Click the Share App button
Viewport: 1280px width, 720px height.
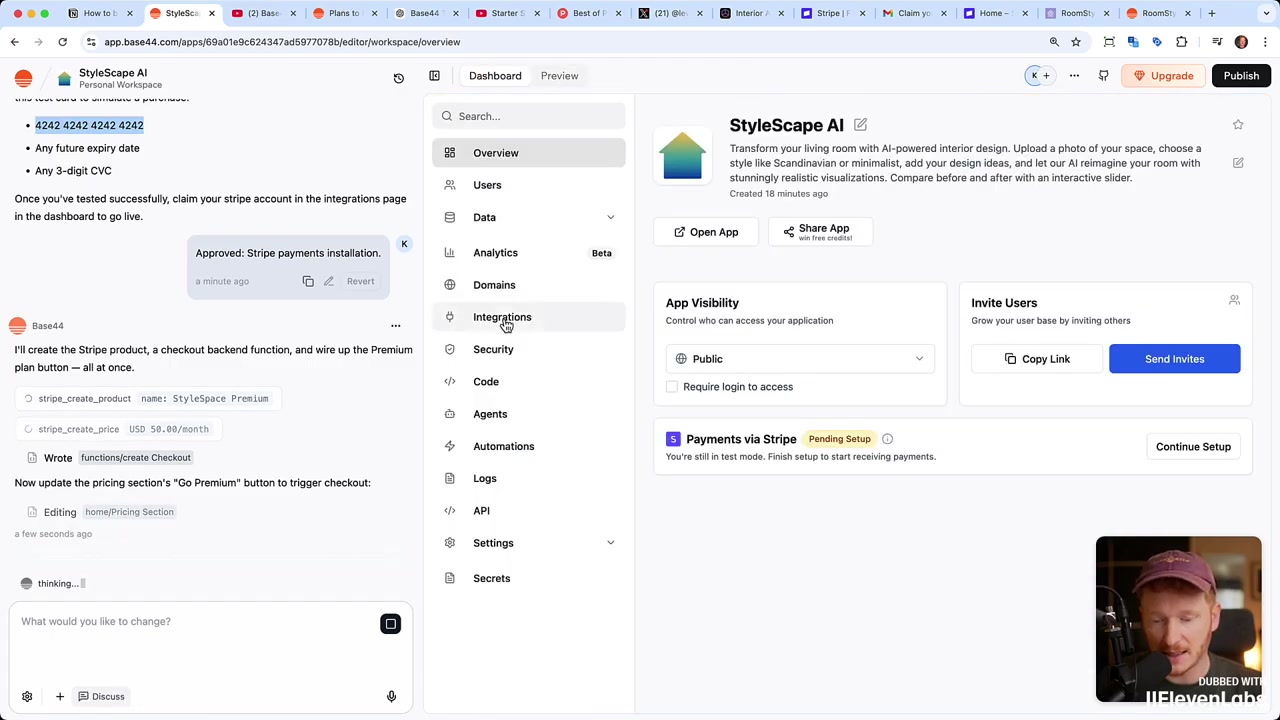click(x=821, y=232)
